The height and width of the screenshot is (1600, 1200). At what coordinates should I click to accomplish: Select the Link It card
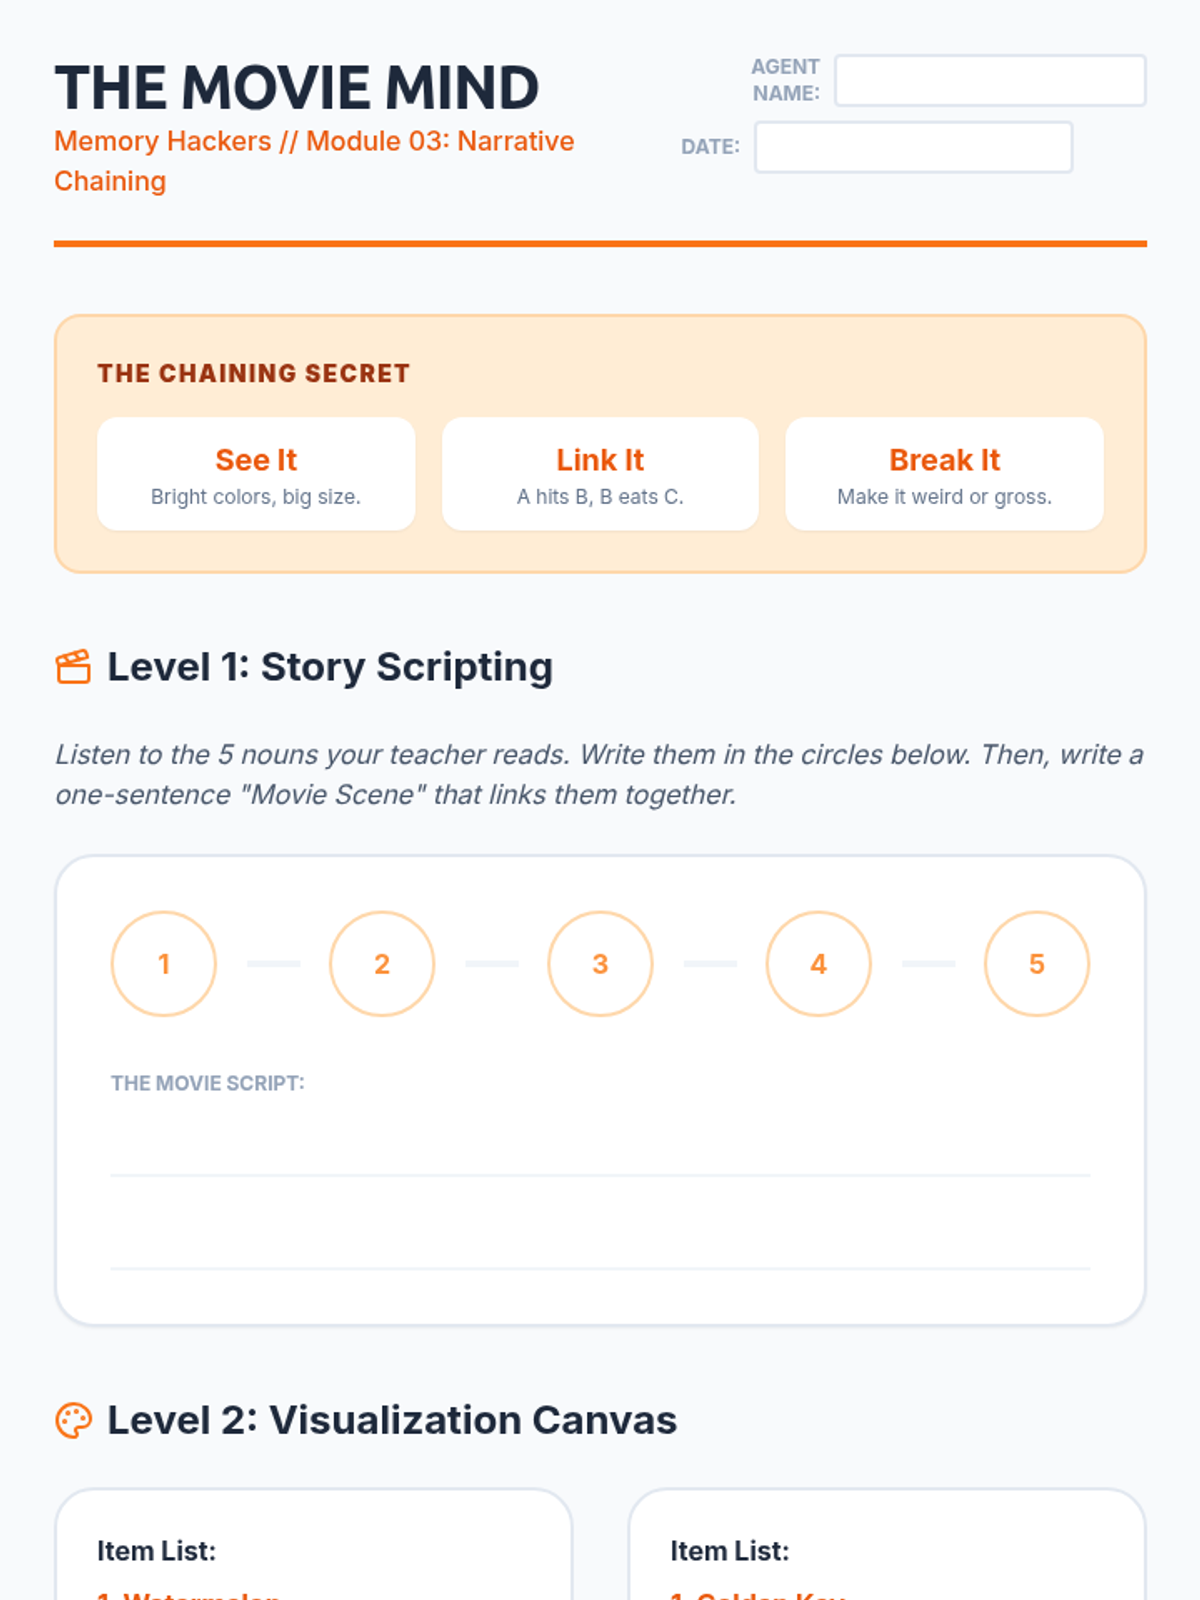600,474
